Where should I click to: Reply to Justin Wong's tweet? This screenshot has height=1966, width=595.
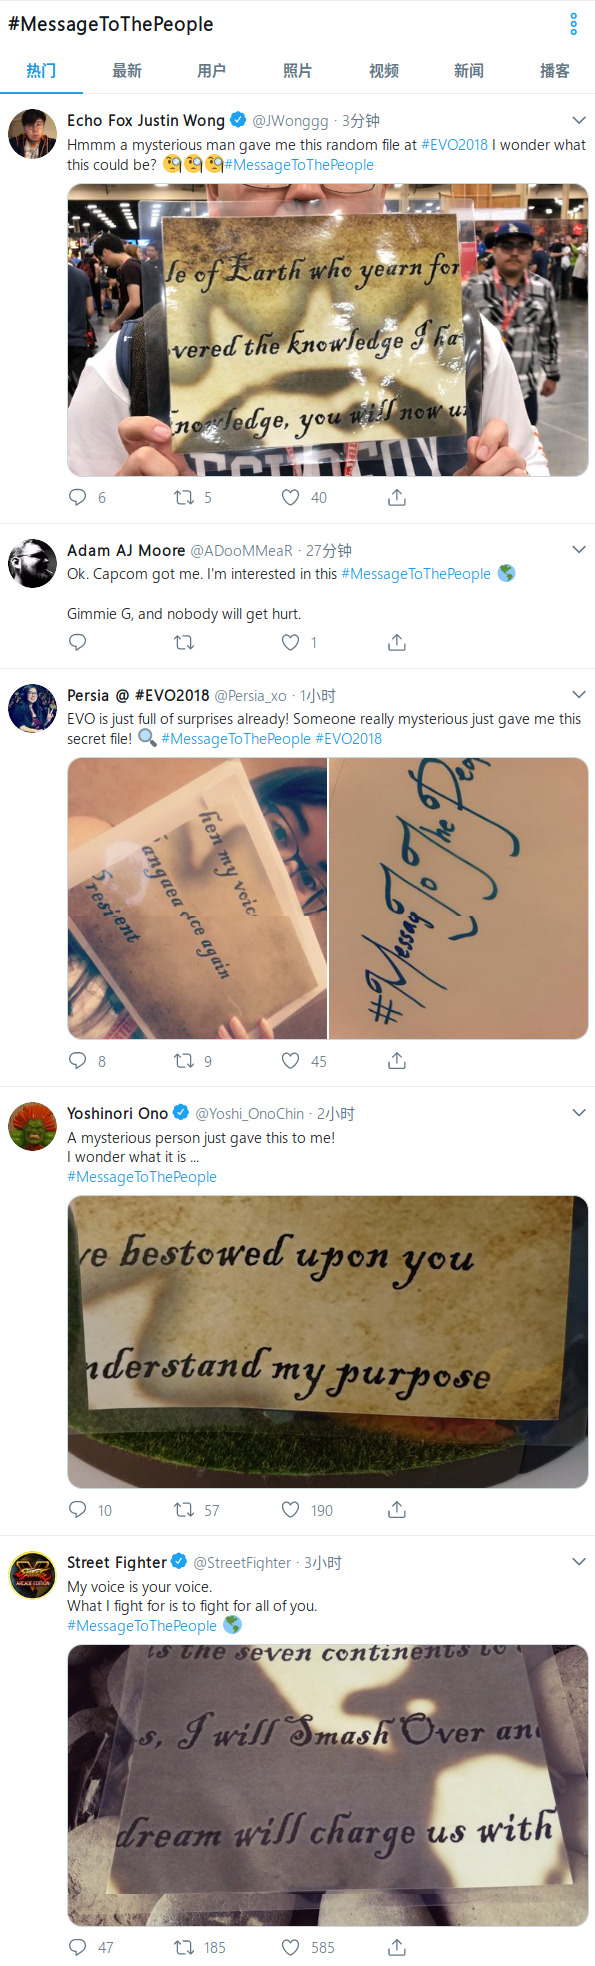point(78,497)
